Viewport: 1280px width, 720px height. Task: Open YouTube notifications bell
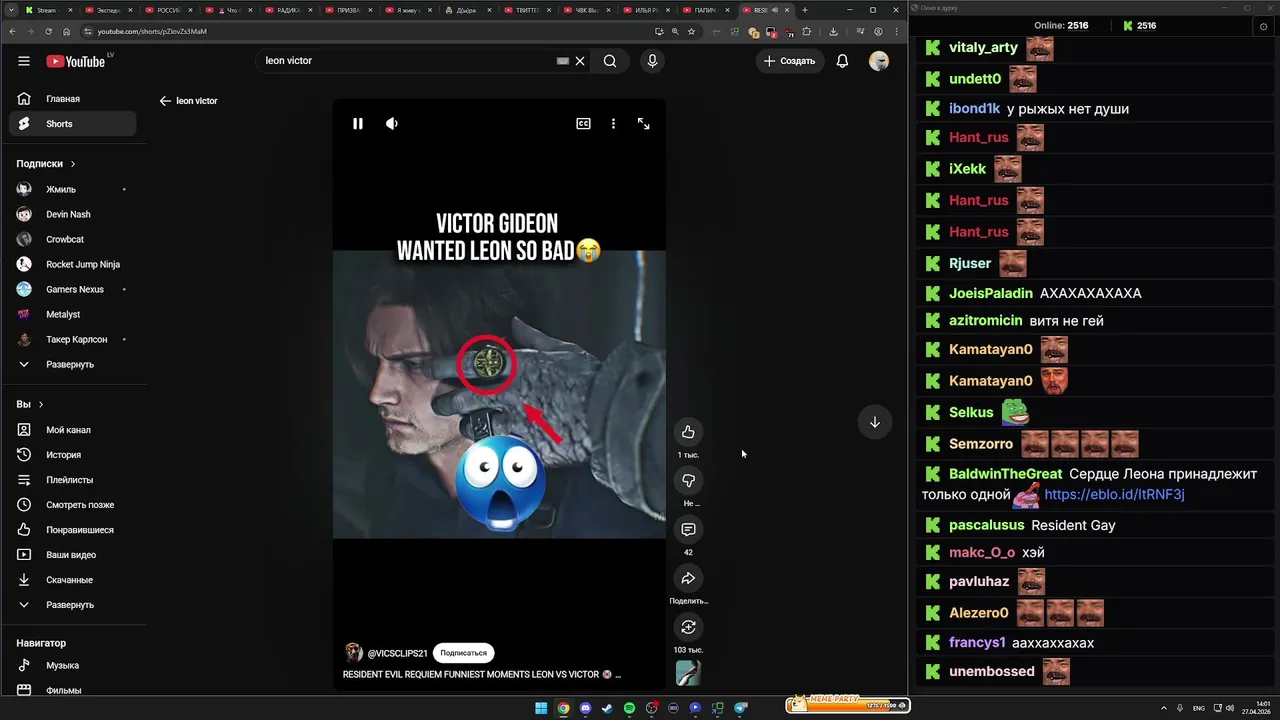coord(842,61)
